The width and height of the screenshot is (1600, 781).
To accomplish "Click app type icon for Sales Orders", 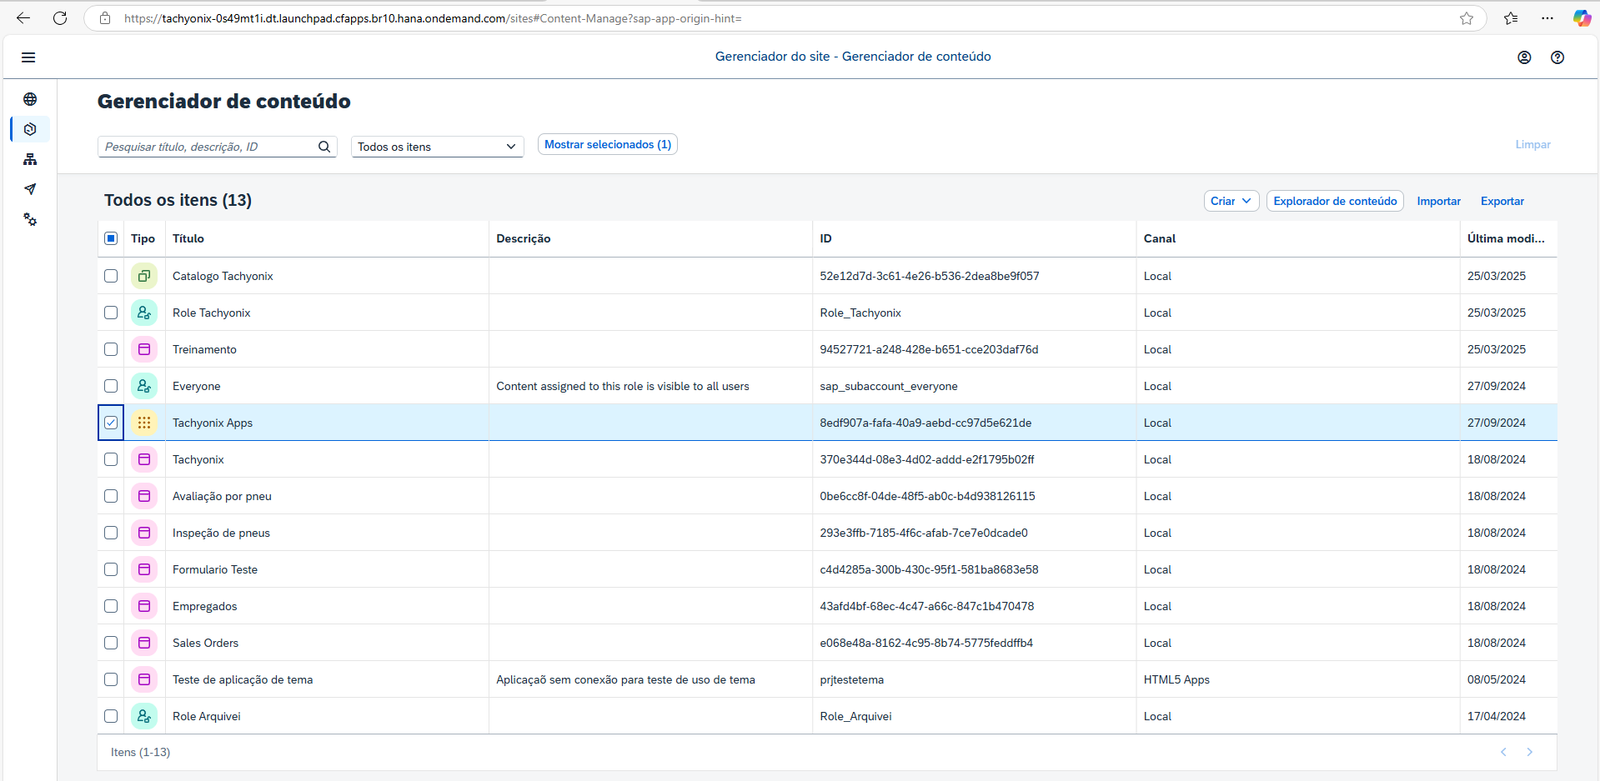I will pyautogui.click(x=144, y=643).
